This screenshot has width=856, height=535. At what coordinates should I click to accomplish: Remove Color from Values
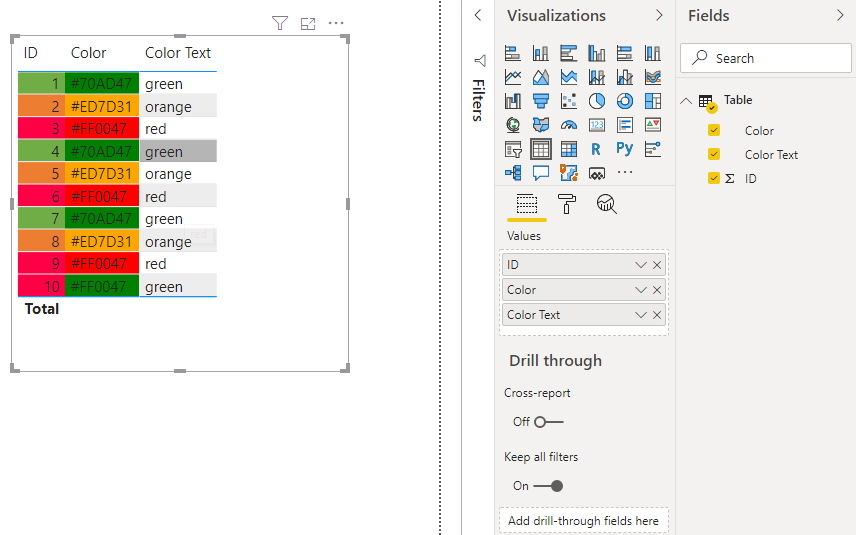(x=657, y=290)
